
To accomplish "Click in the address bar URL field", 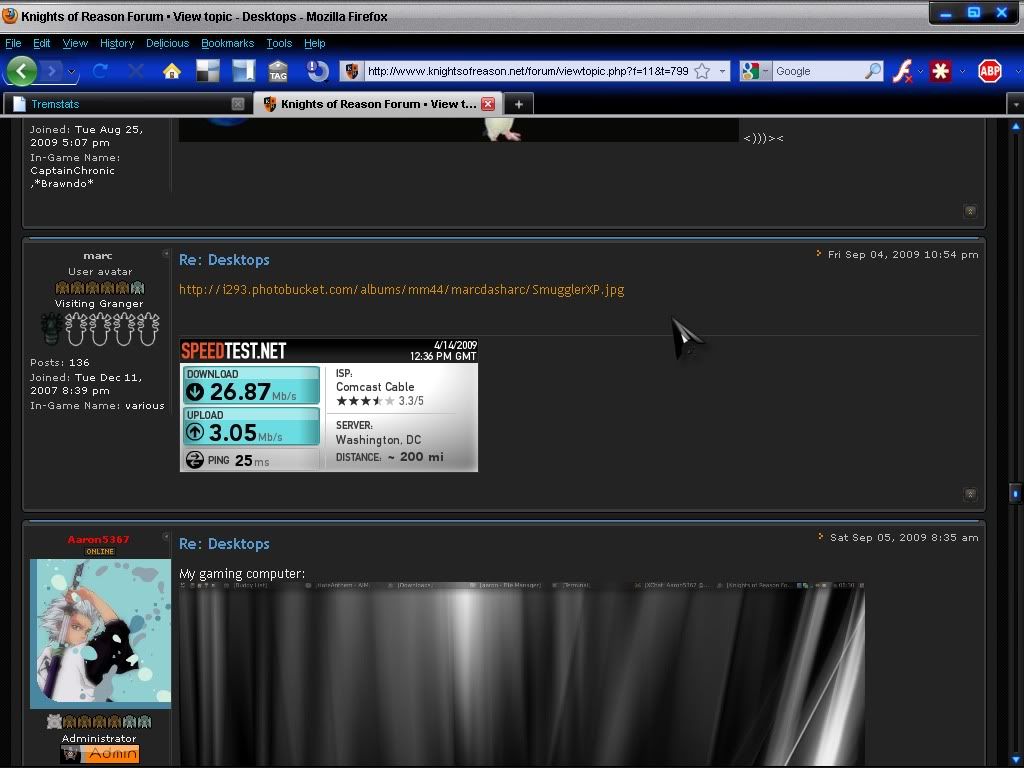I will pos(528,71).
